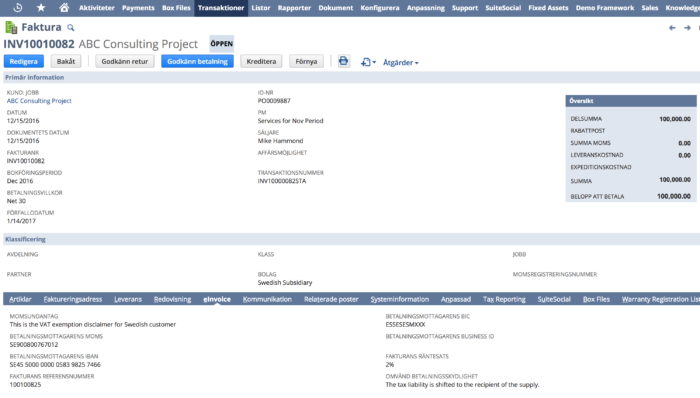Expand the Åtgärder dropdown menu
This screenshot has width=700, height=398.
(400, 62)
